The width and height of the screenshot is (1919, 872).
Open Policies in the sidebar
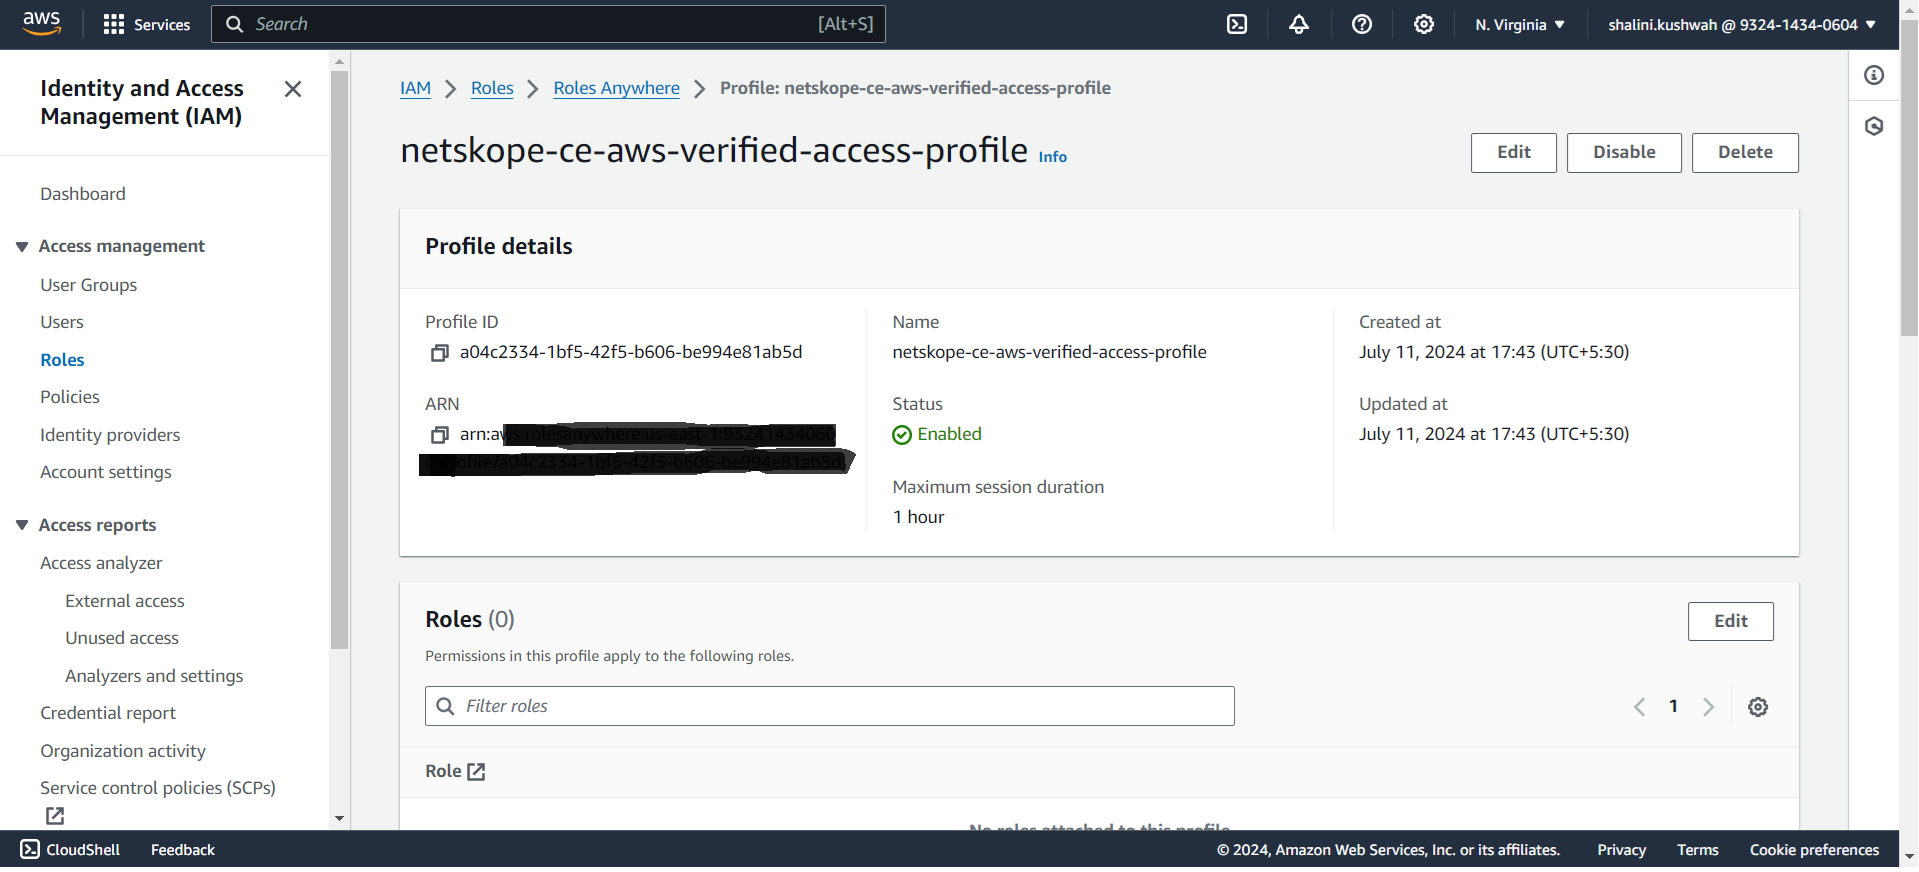click(x=70, y=397)
